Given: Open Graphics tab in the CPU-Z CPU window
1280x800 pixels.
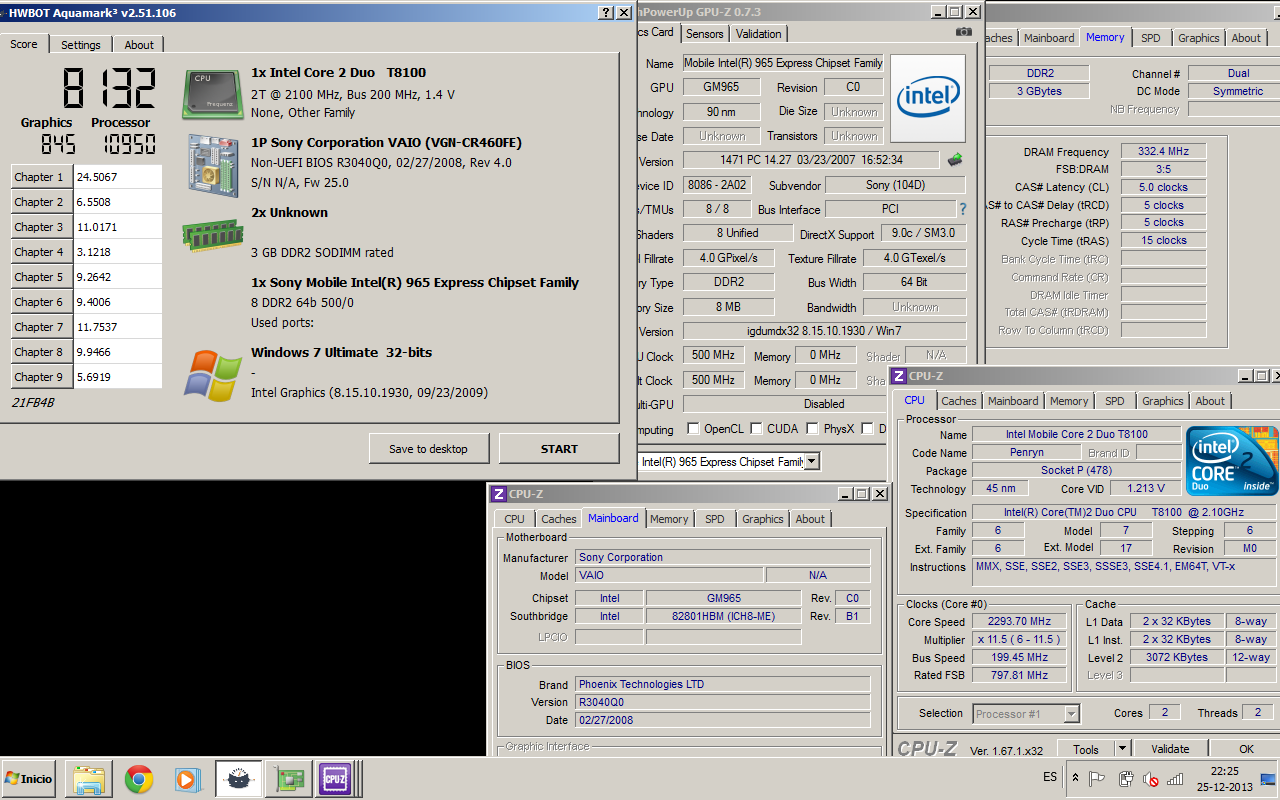Looking at the screenshot, I should pos(1163,401).
